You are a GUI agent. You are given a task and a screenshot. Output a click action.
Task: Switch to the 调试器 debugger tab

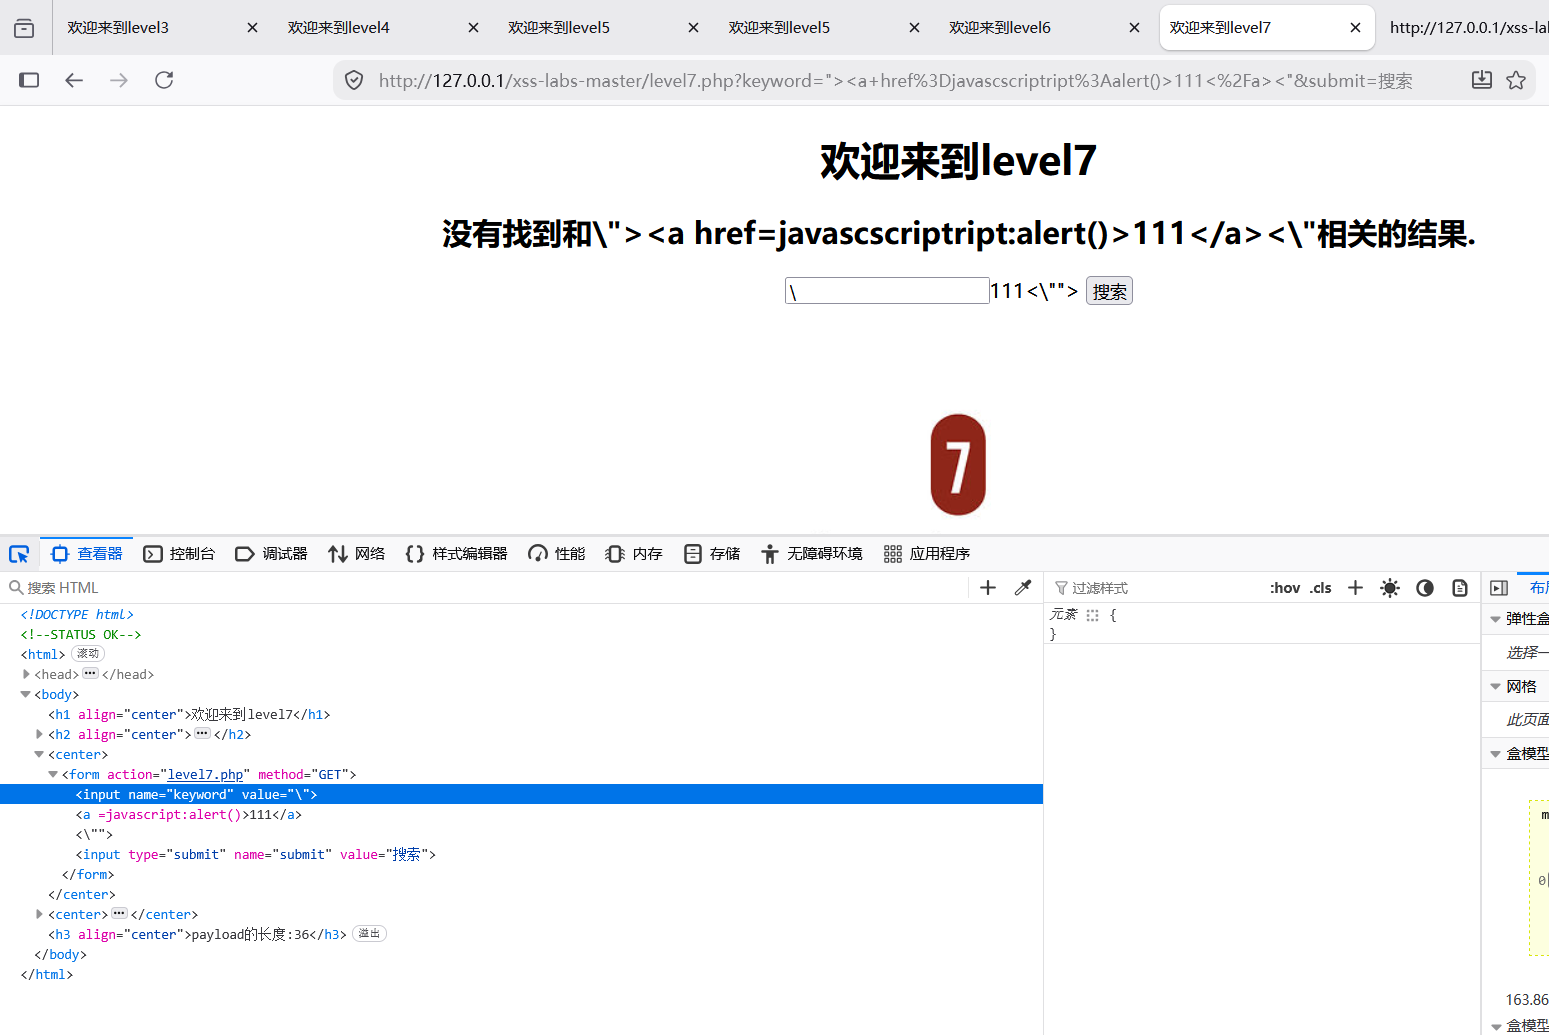click(271, 554)
